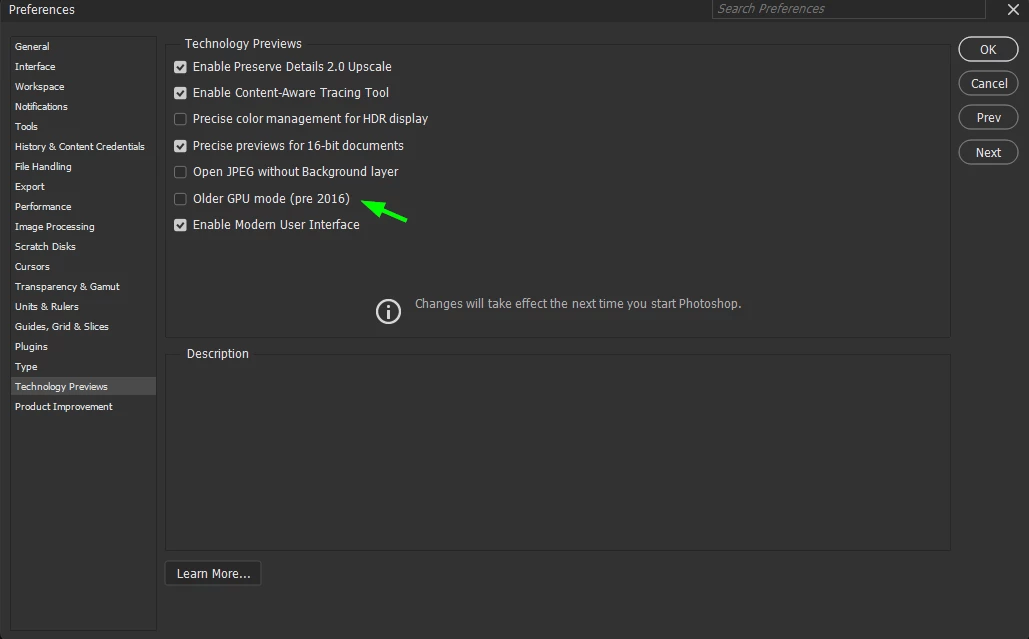The height and width of the screenshot is (639, 1029).
Task: Uncheck Enable Preserve Details 2.0 Upscale
Action: [x=180, y=67]
